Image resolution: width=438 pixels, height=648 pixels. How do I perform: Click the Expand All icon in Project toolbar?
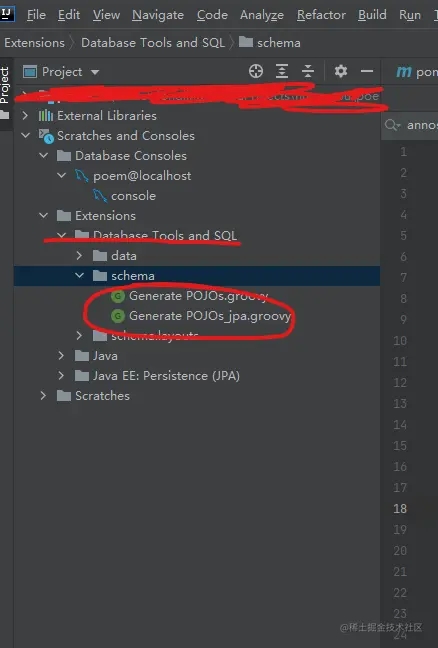(282, 71)
